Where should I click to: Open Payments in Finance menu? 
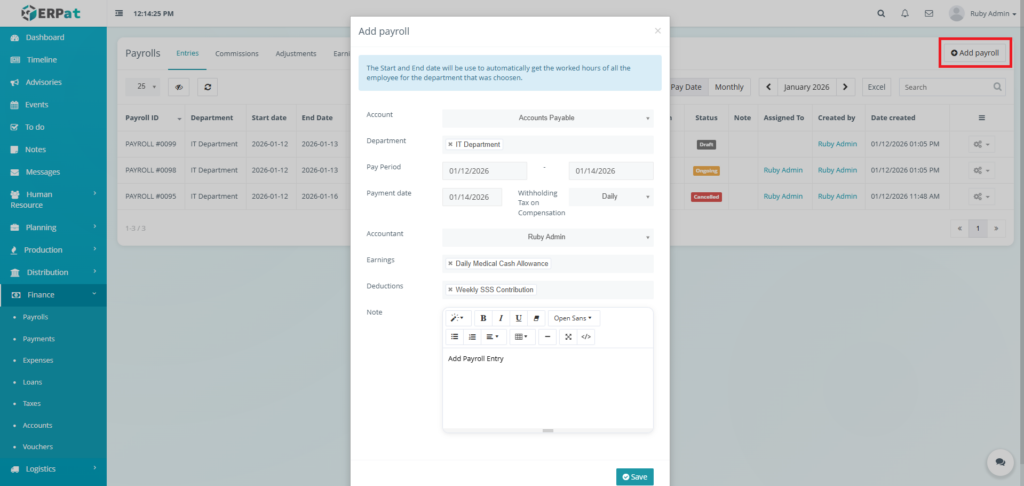[x=39, y=339]
